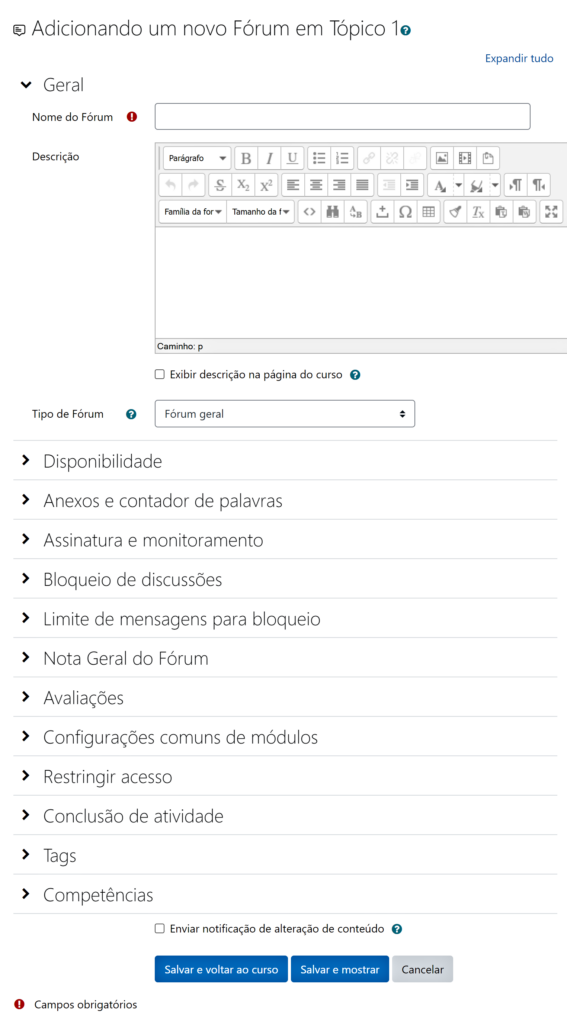Click the Nome do Fórum text field
Viewport: 567px width, 1024px height.
click(x=342, y=117)
